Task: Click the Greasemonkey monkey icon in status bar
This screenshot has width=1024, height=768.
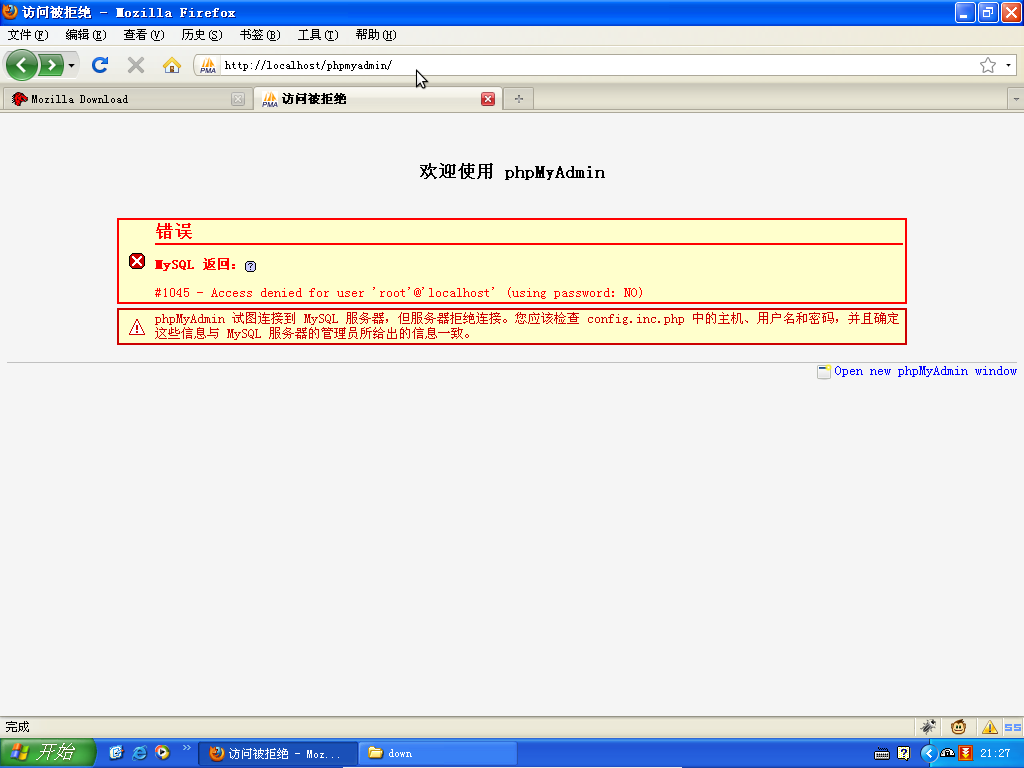Action: tap(958, 726)
